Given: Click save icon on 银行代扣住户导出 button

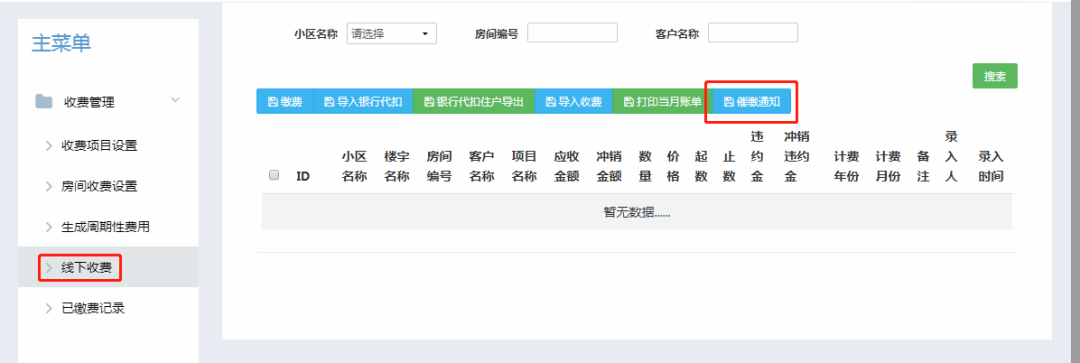Looking at the screenshot, I should pyautogui.click(x=428, y=102).
